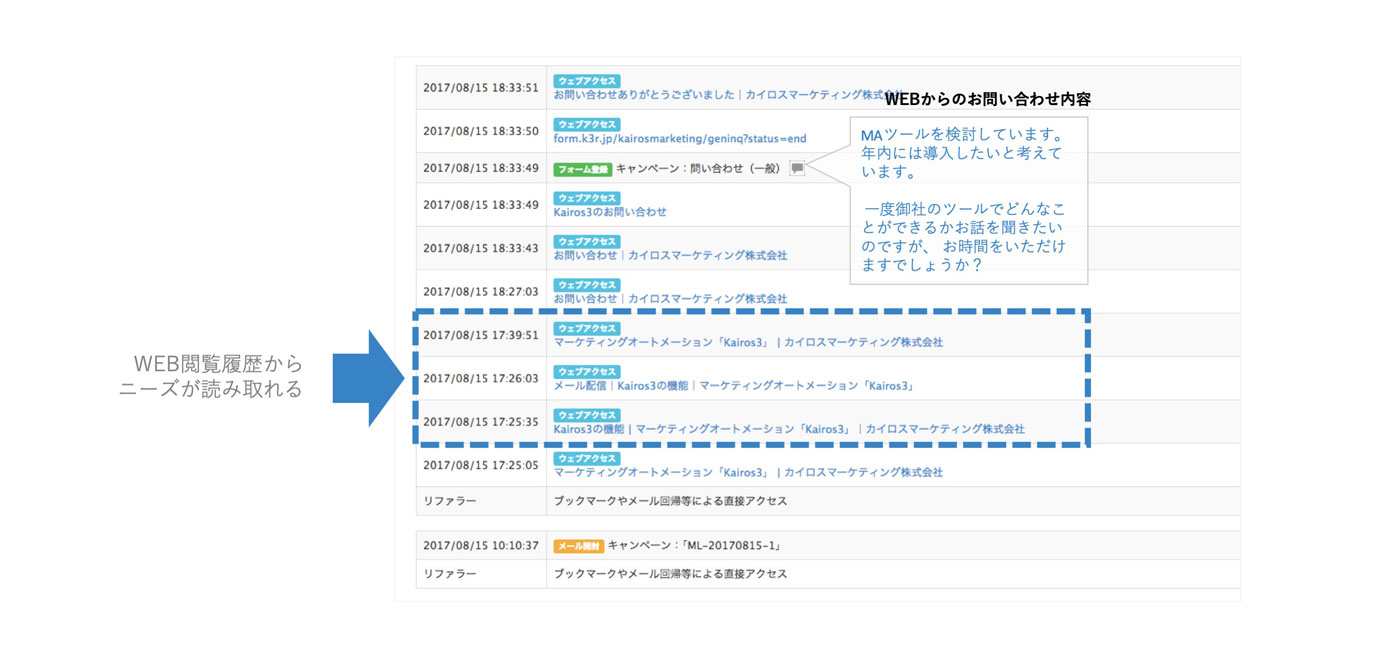
Task: Click the timestamp 2017/08/15 17:26:03
Action: [481, 378]
